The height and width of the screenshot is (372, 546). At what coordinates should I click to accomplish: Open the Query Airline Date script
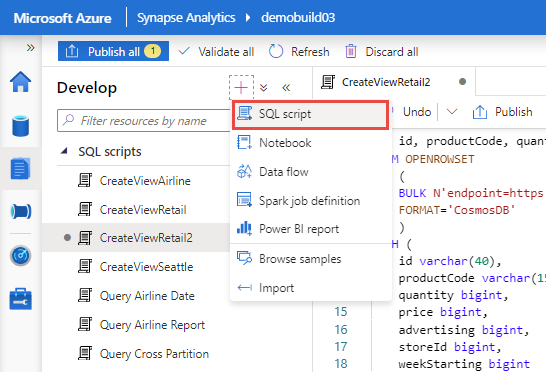tap(147, 296)
